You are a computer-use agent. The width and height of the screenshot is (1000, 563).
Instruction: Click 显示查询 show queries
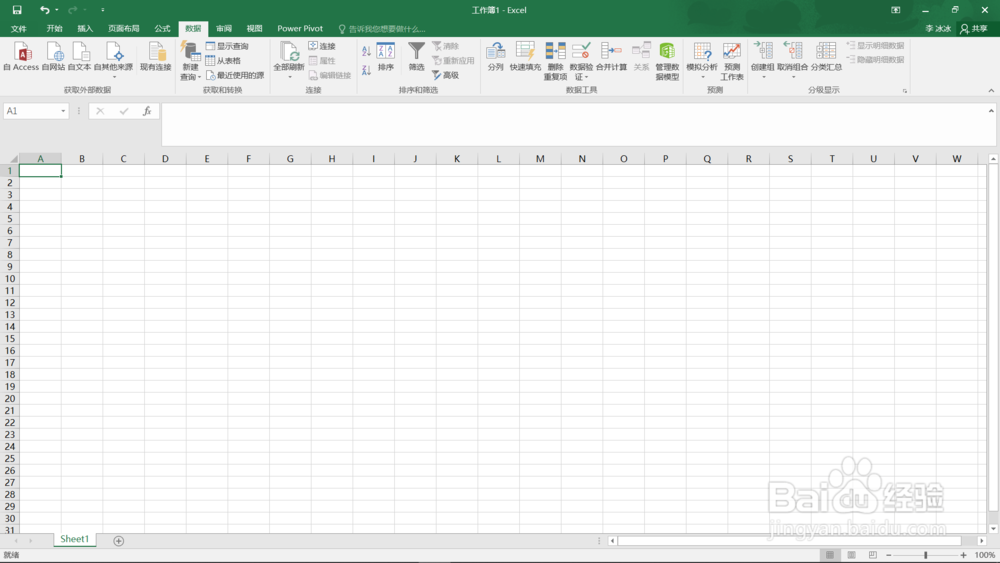227,46
